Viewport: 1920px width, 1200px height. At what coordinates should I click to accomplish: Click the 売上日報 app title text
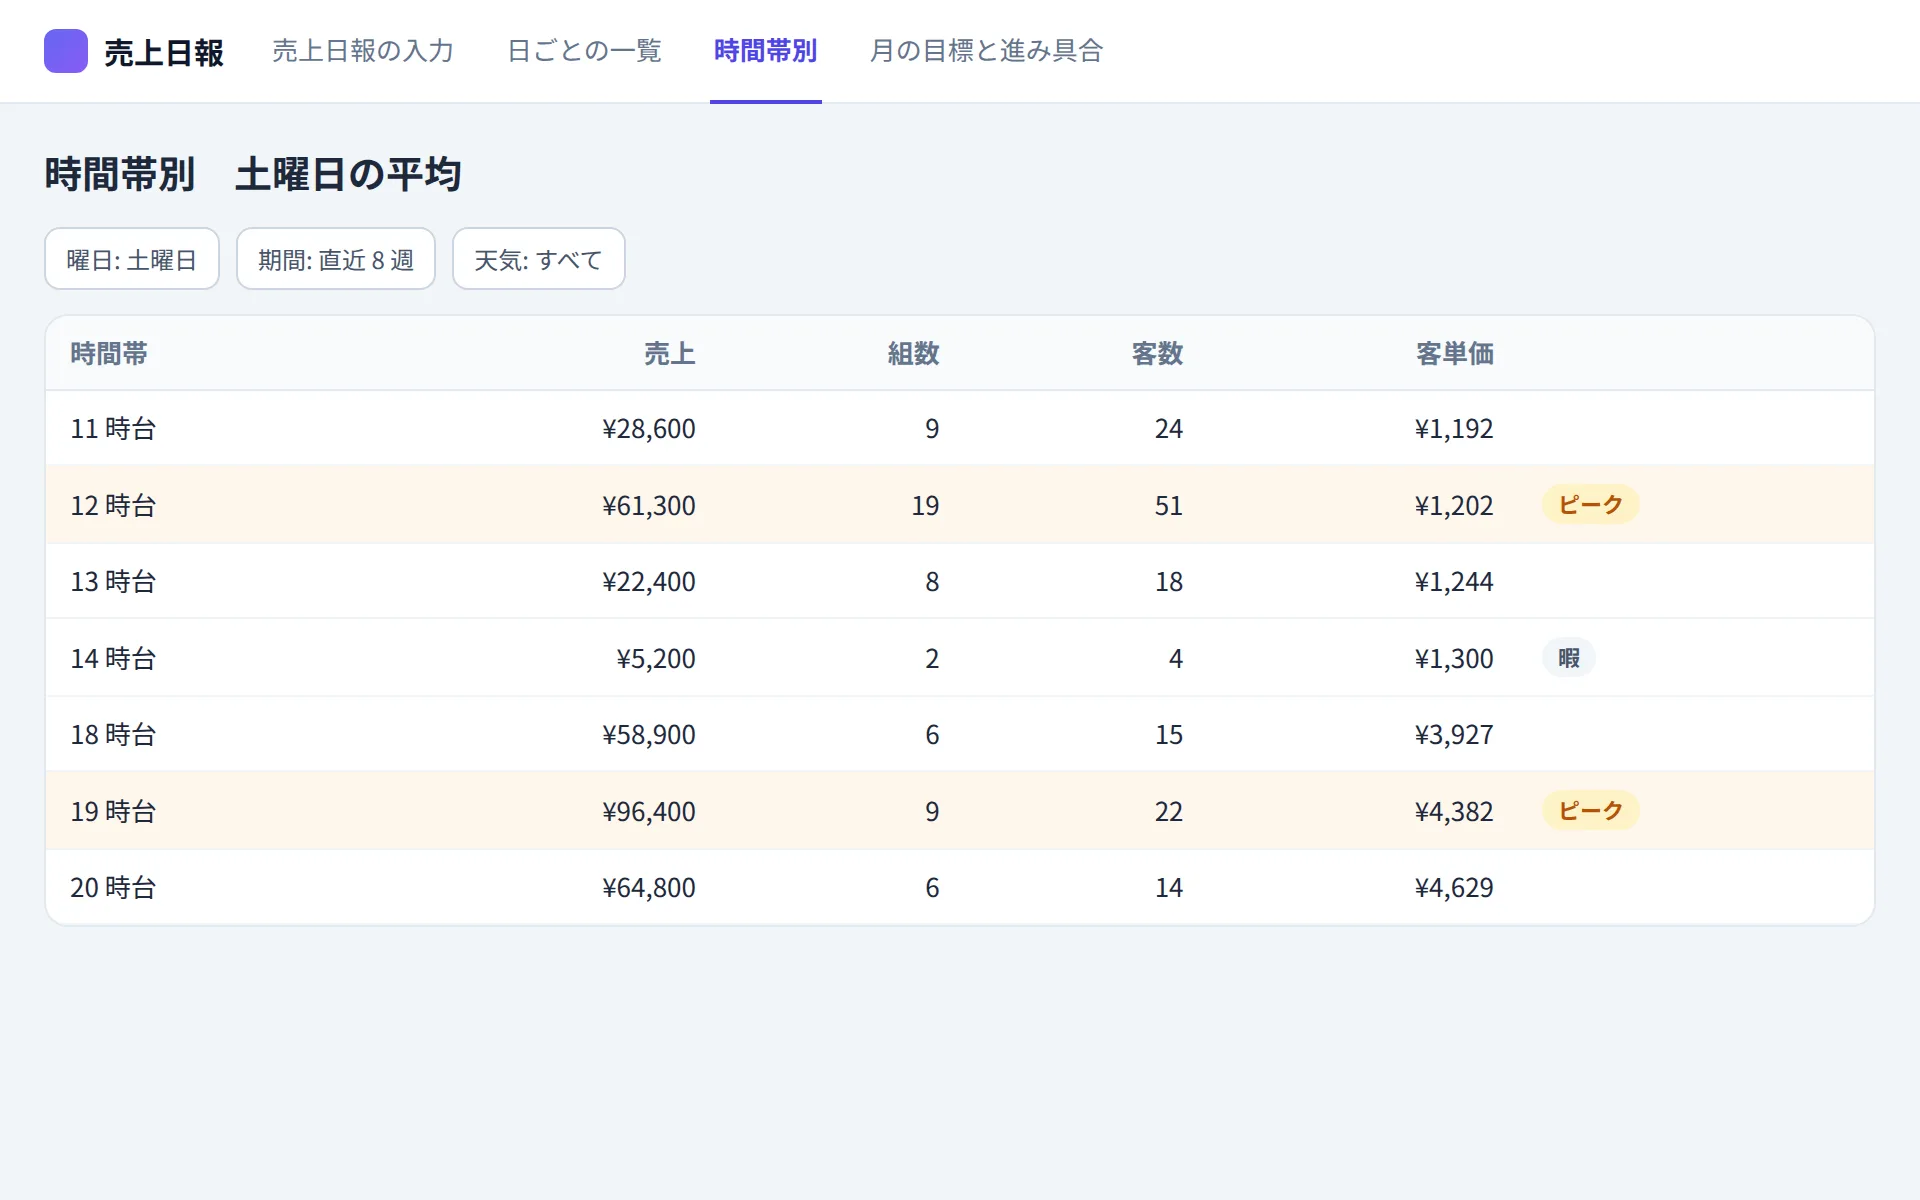point(164,53)
